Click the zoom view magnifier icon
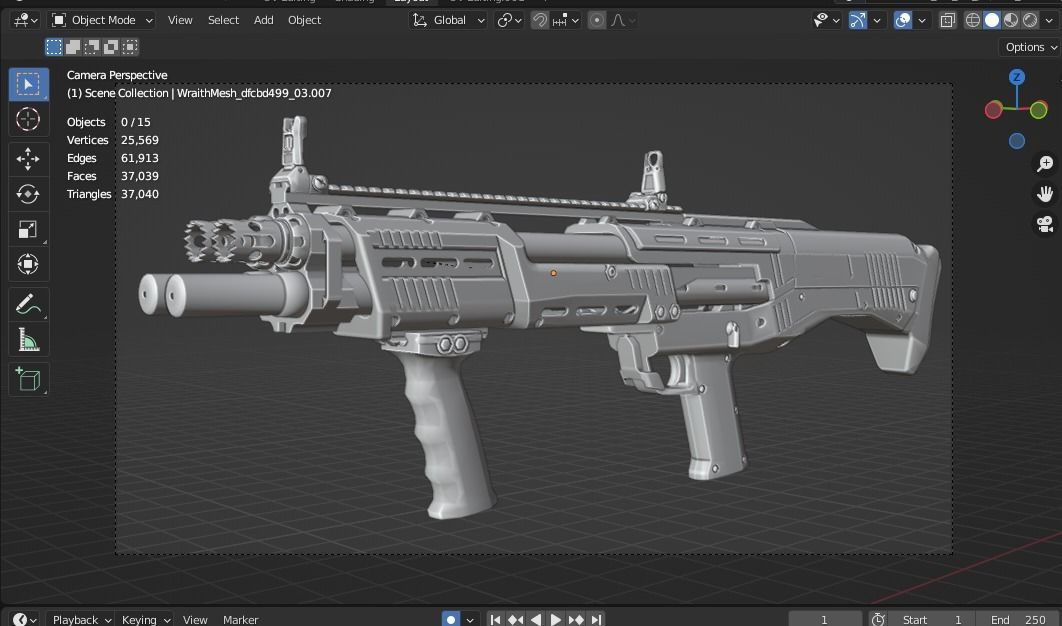The height and width of the screenshot is (626, 1062). [1045, 163]
